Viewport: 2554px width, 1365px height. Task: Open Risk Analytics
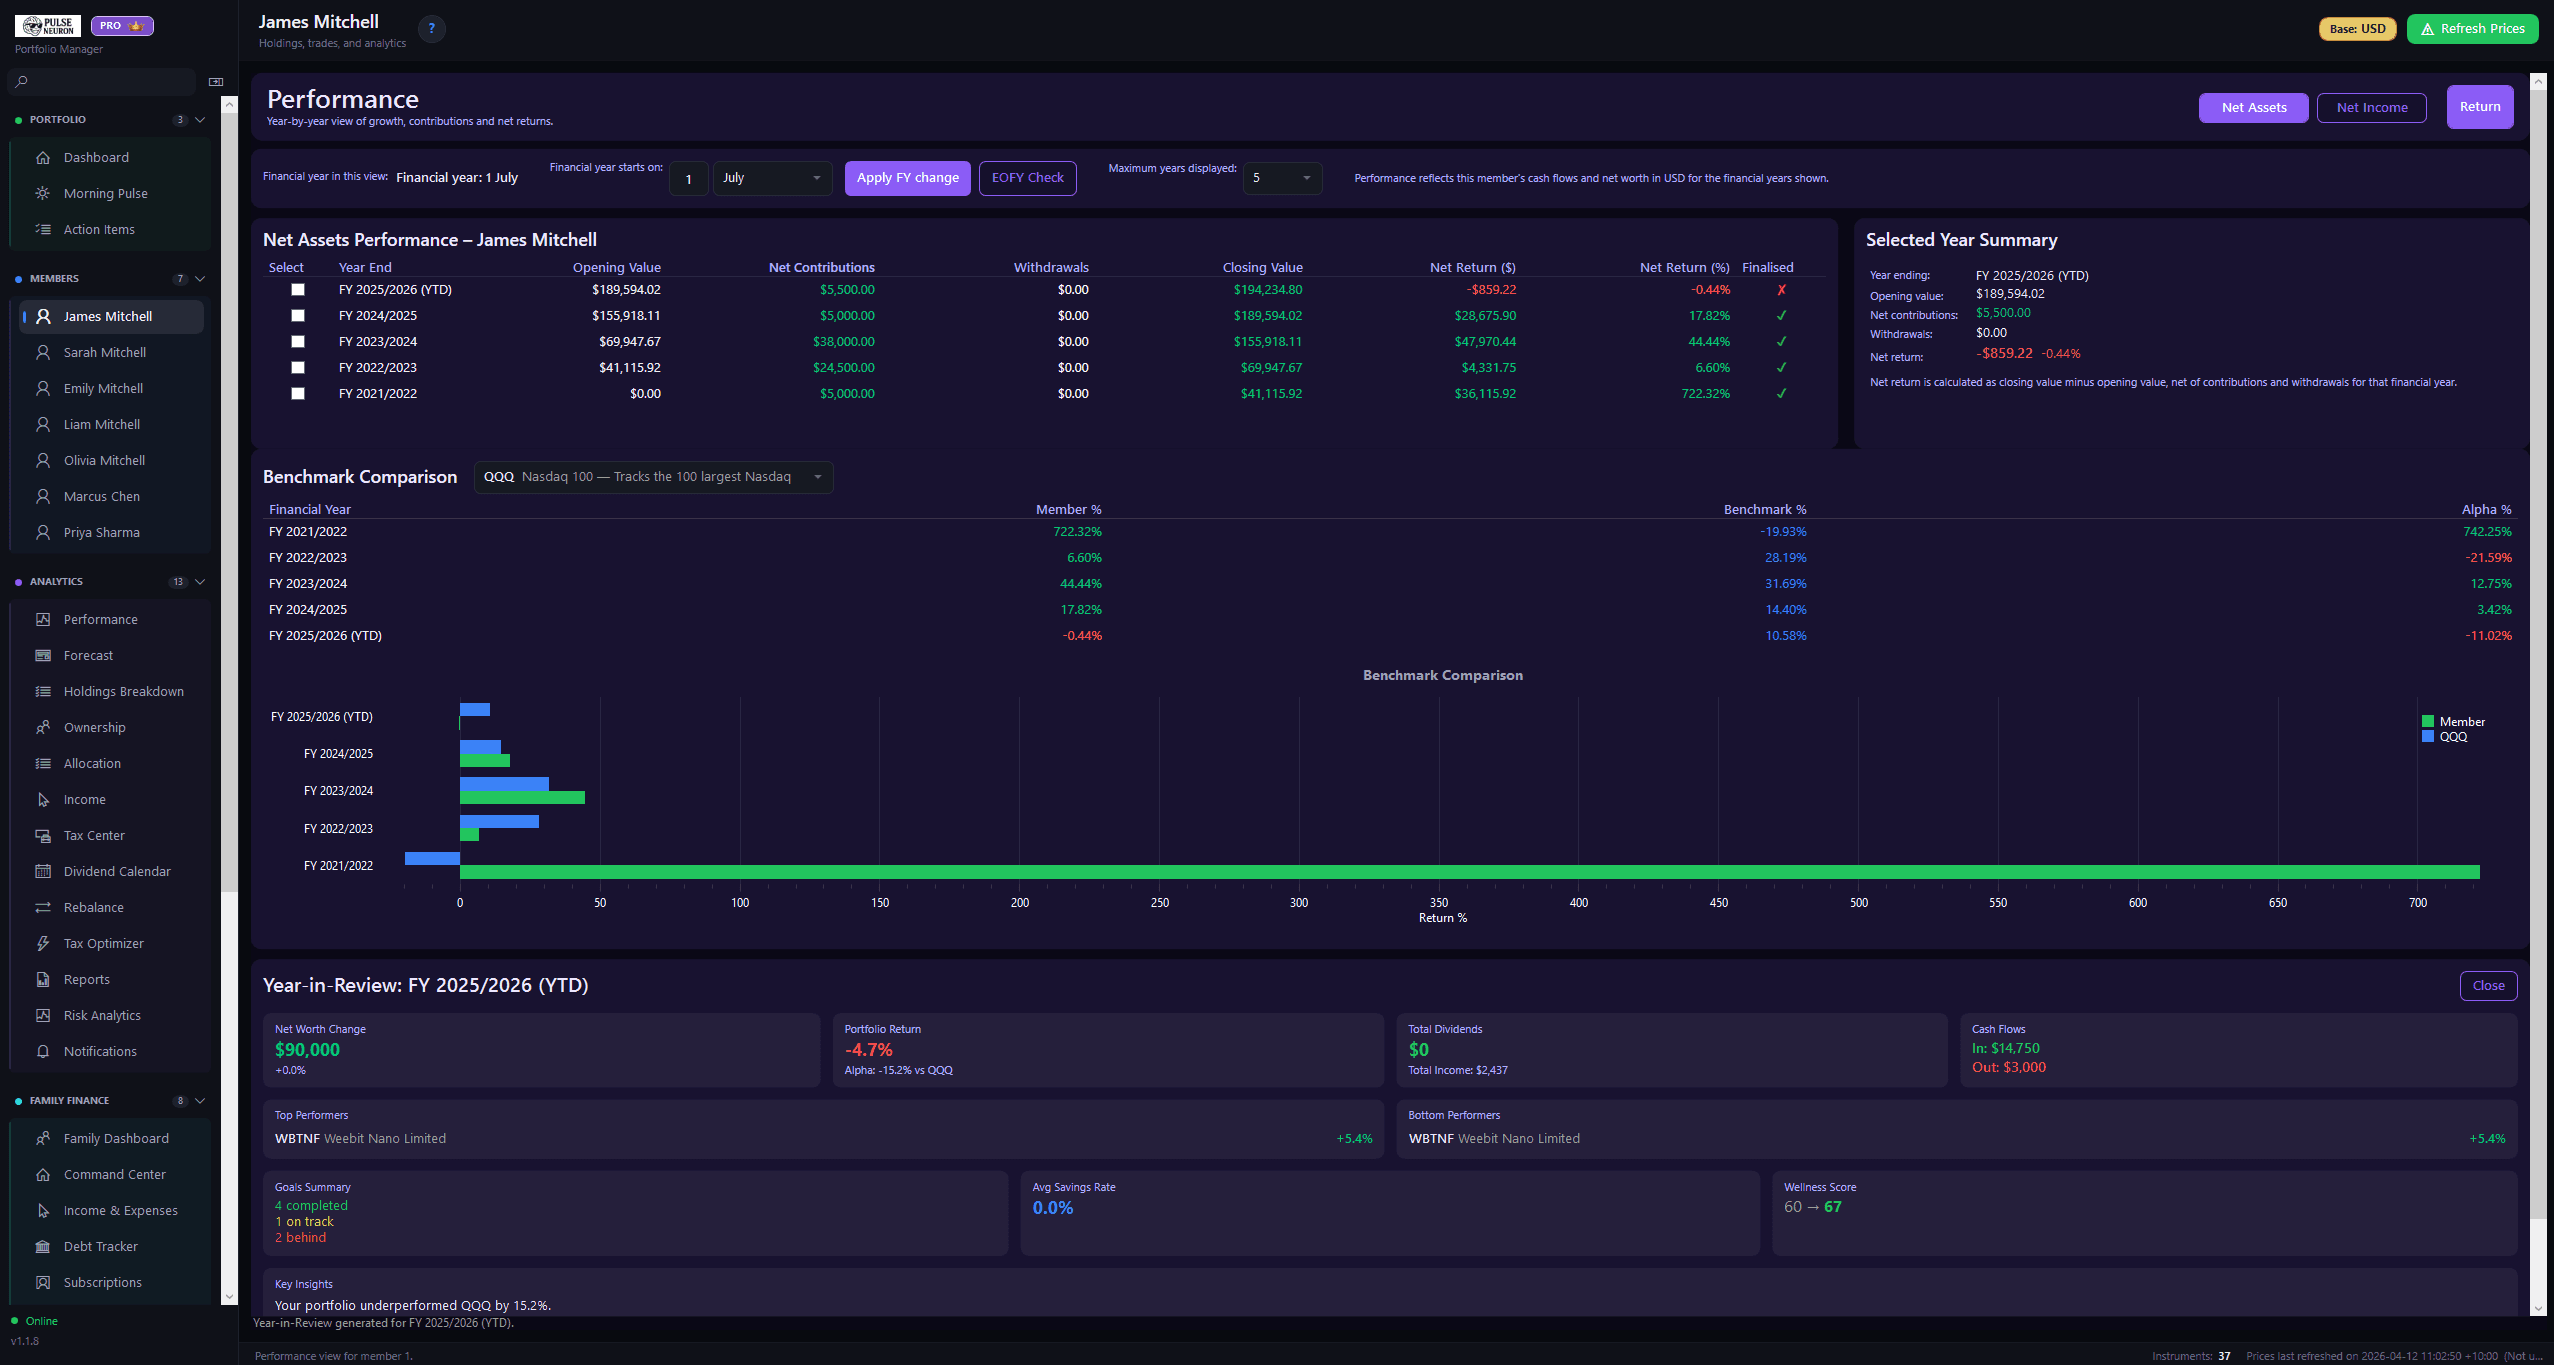click(103, 1015)
